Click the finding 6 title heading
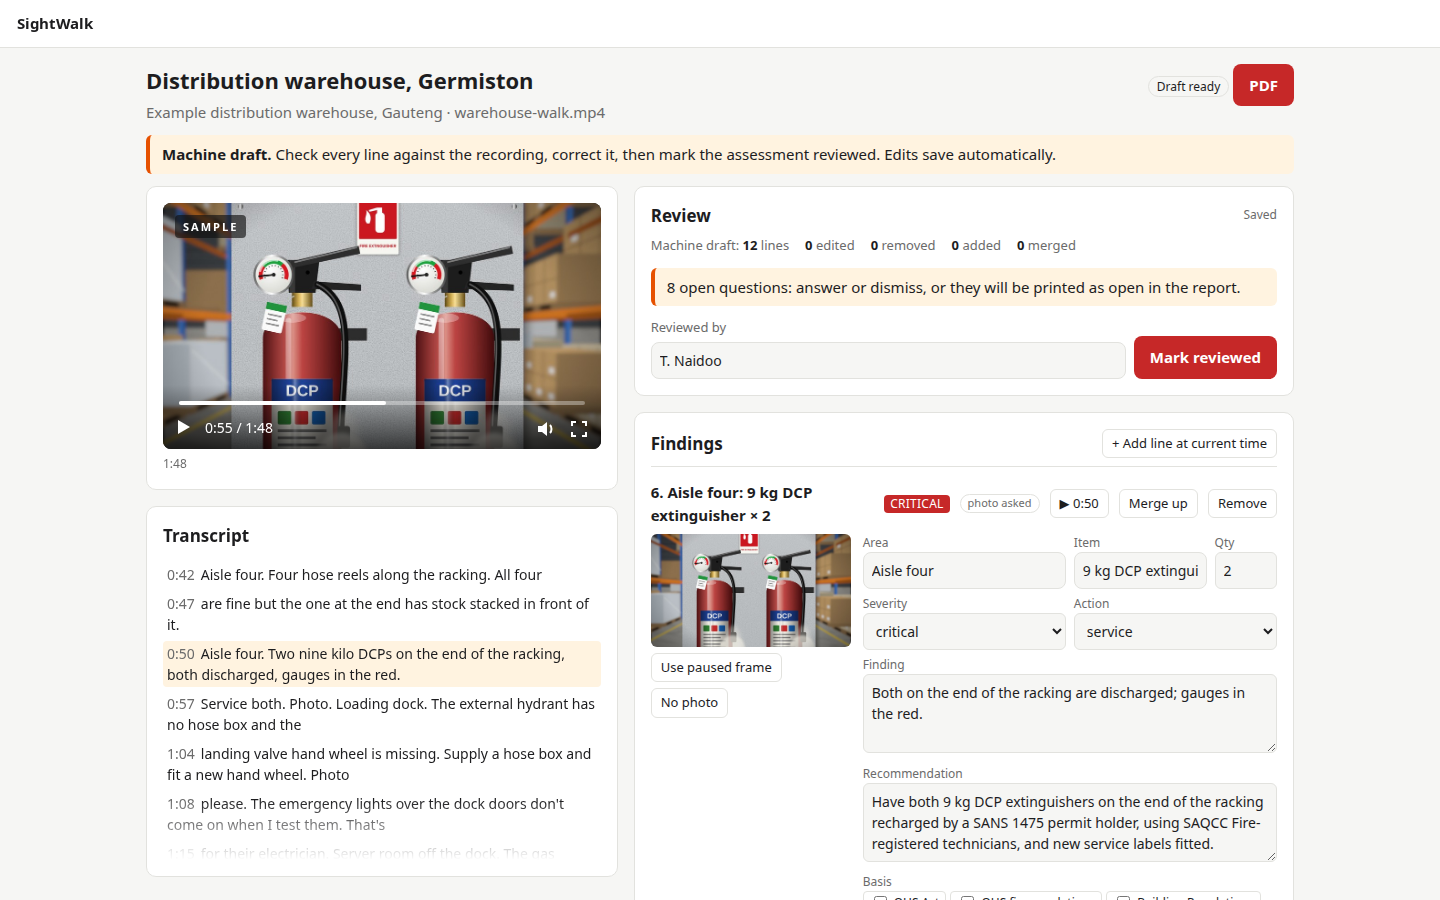The image size is (1440, 900). 731,504
